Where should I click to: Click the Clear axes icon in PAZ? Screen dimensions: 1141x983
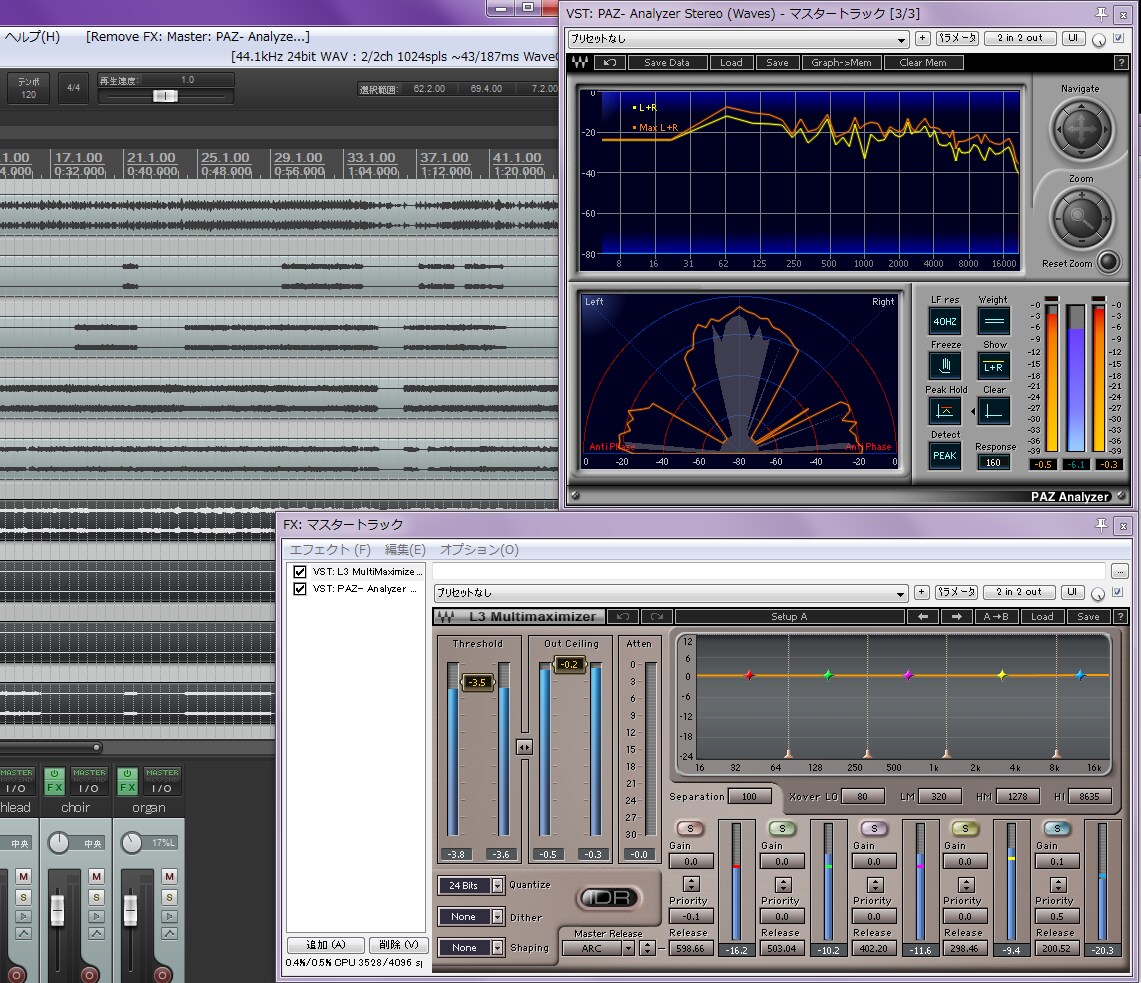pyautogui.click(x=993, y=411)
